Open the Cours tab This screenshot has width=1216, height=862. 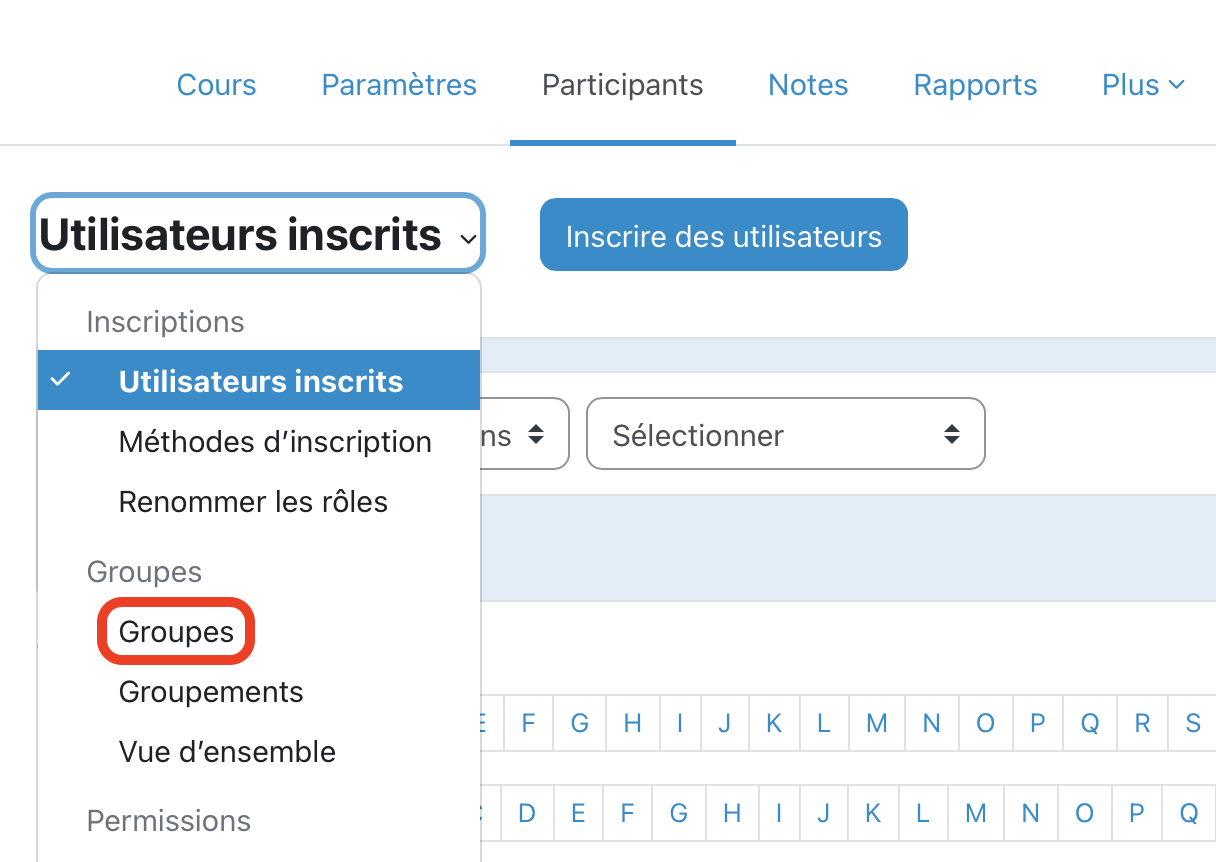216,85
